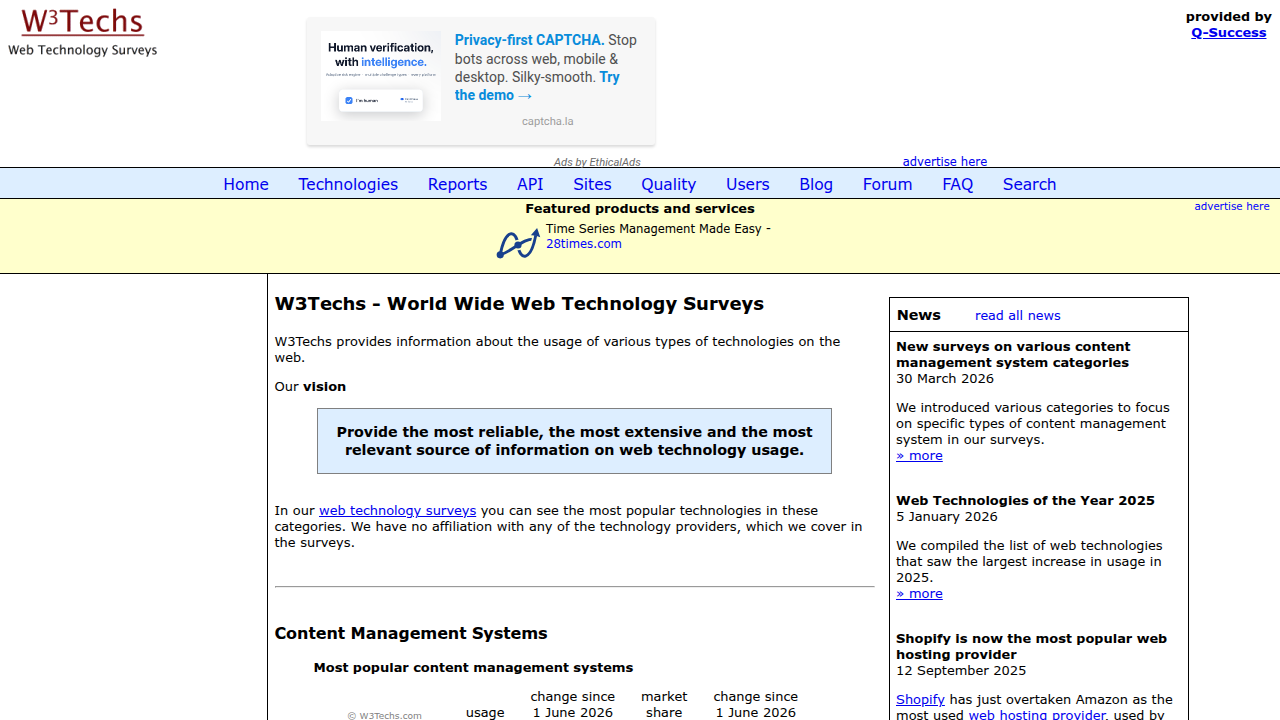Go to the API menu item
Viewport: 1280px width, 720px height.
(530, 184)
